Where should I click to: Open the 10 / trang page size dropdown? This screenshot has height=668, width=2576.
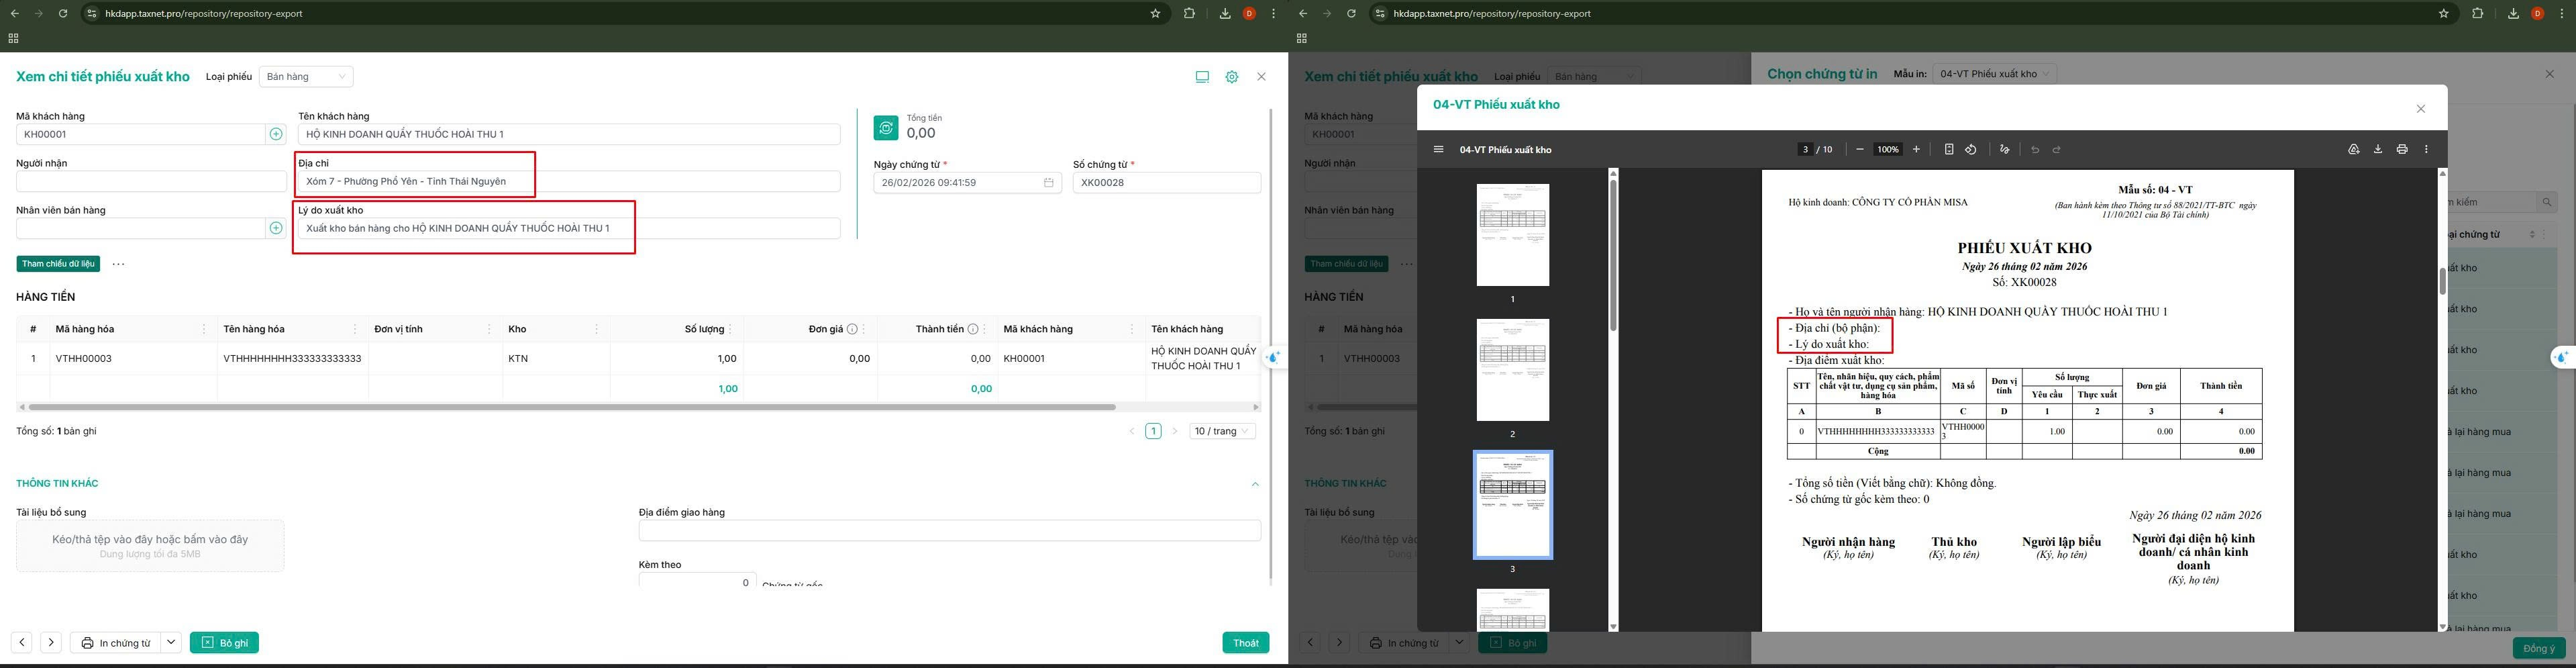pyautogui.click(x=1222, y=431)
